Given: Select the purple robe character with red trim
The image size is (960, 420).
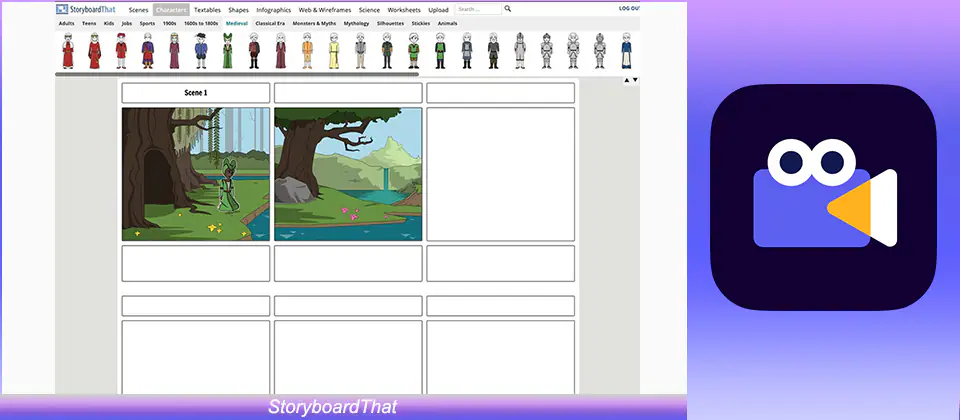Looking at the screenshot, I should (148, 50).
